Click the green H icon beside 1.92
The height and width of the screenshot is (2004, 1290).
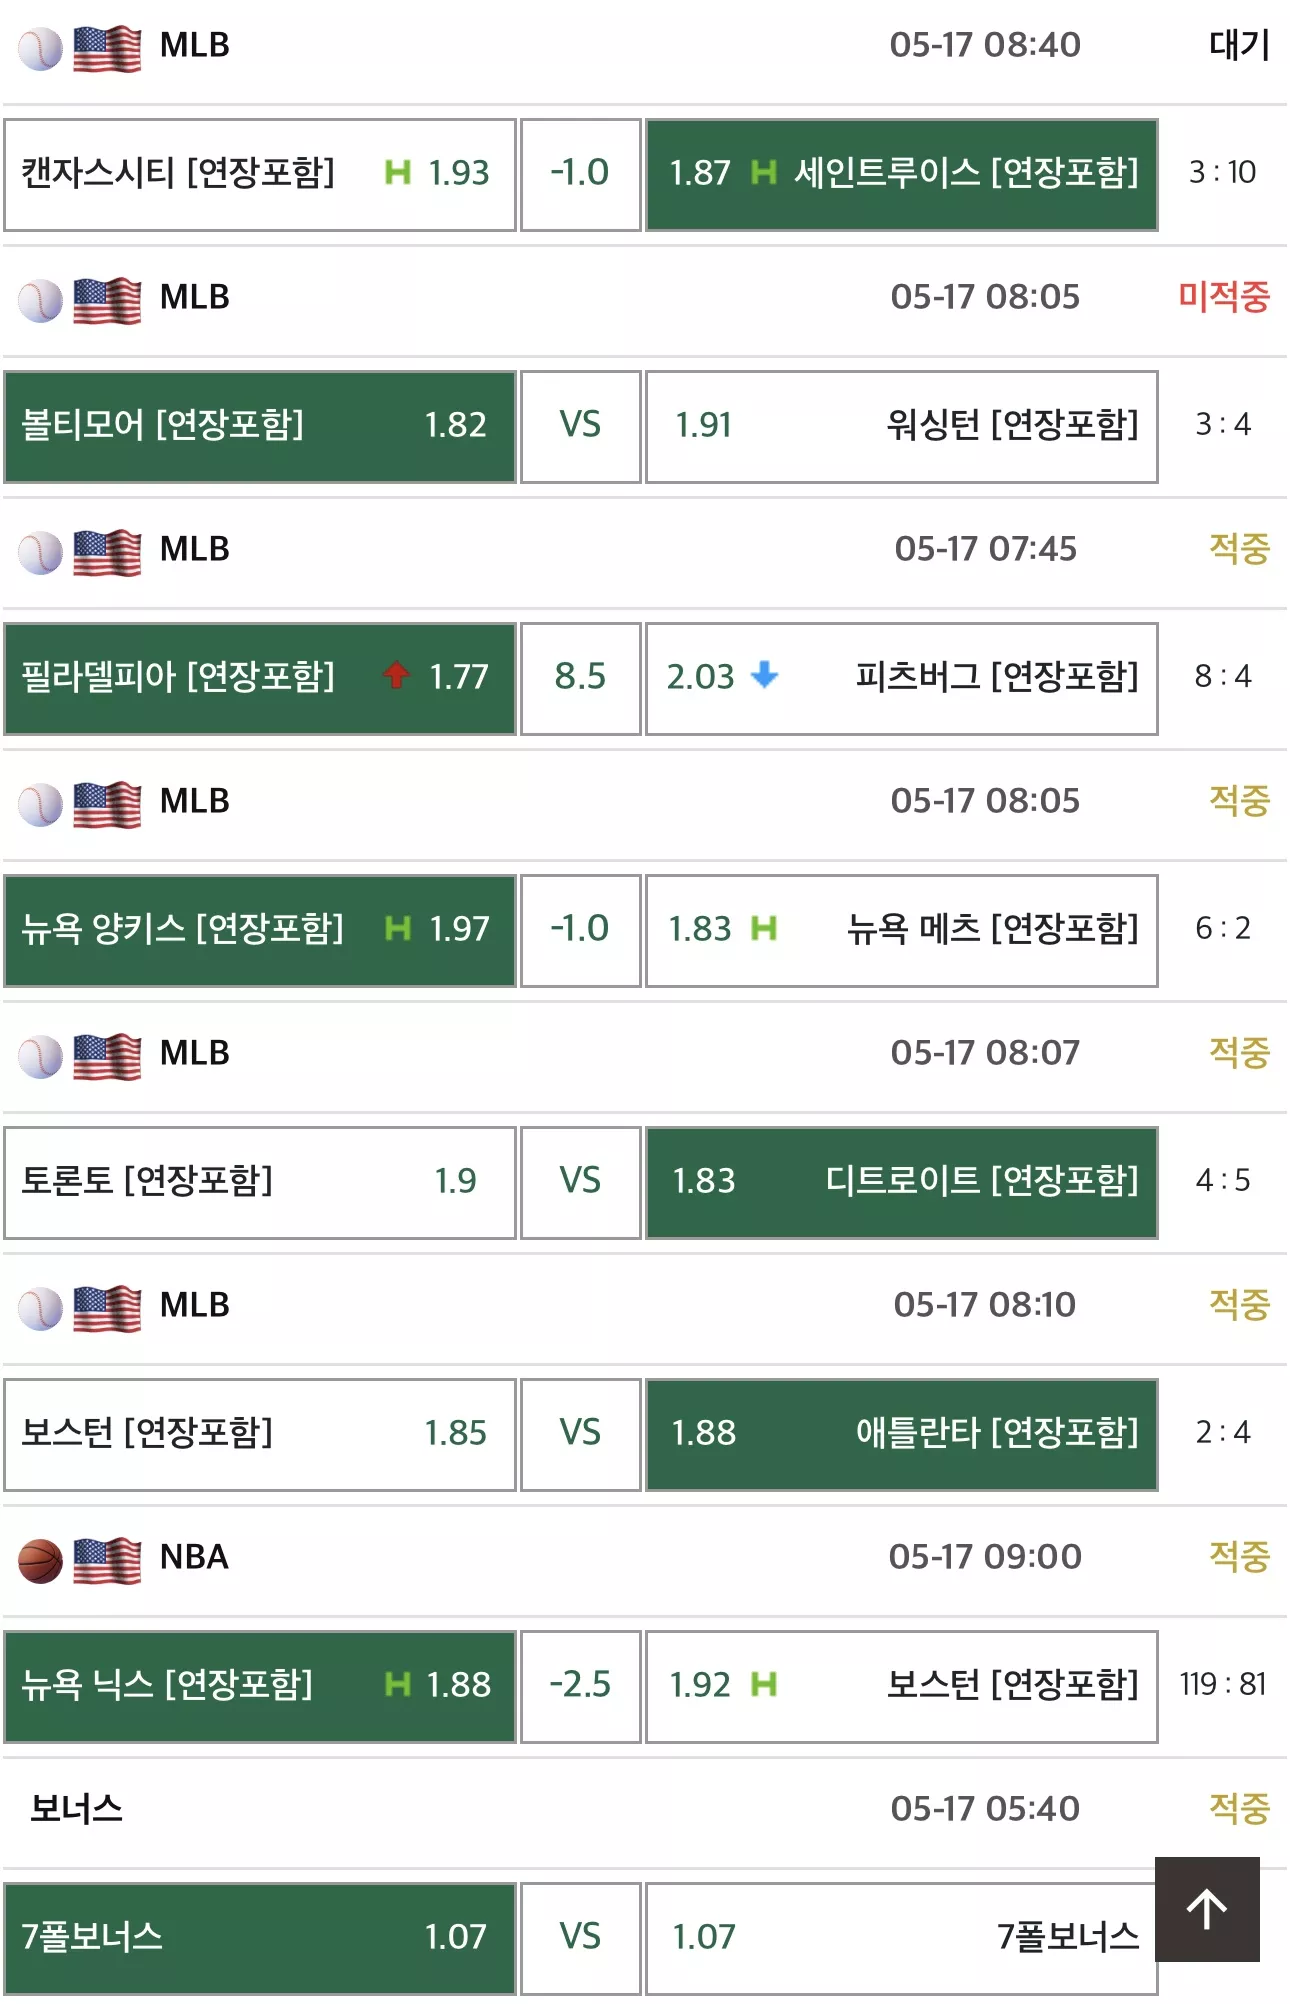(x=764, y=1684)
